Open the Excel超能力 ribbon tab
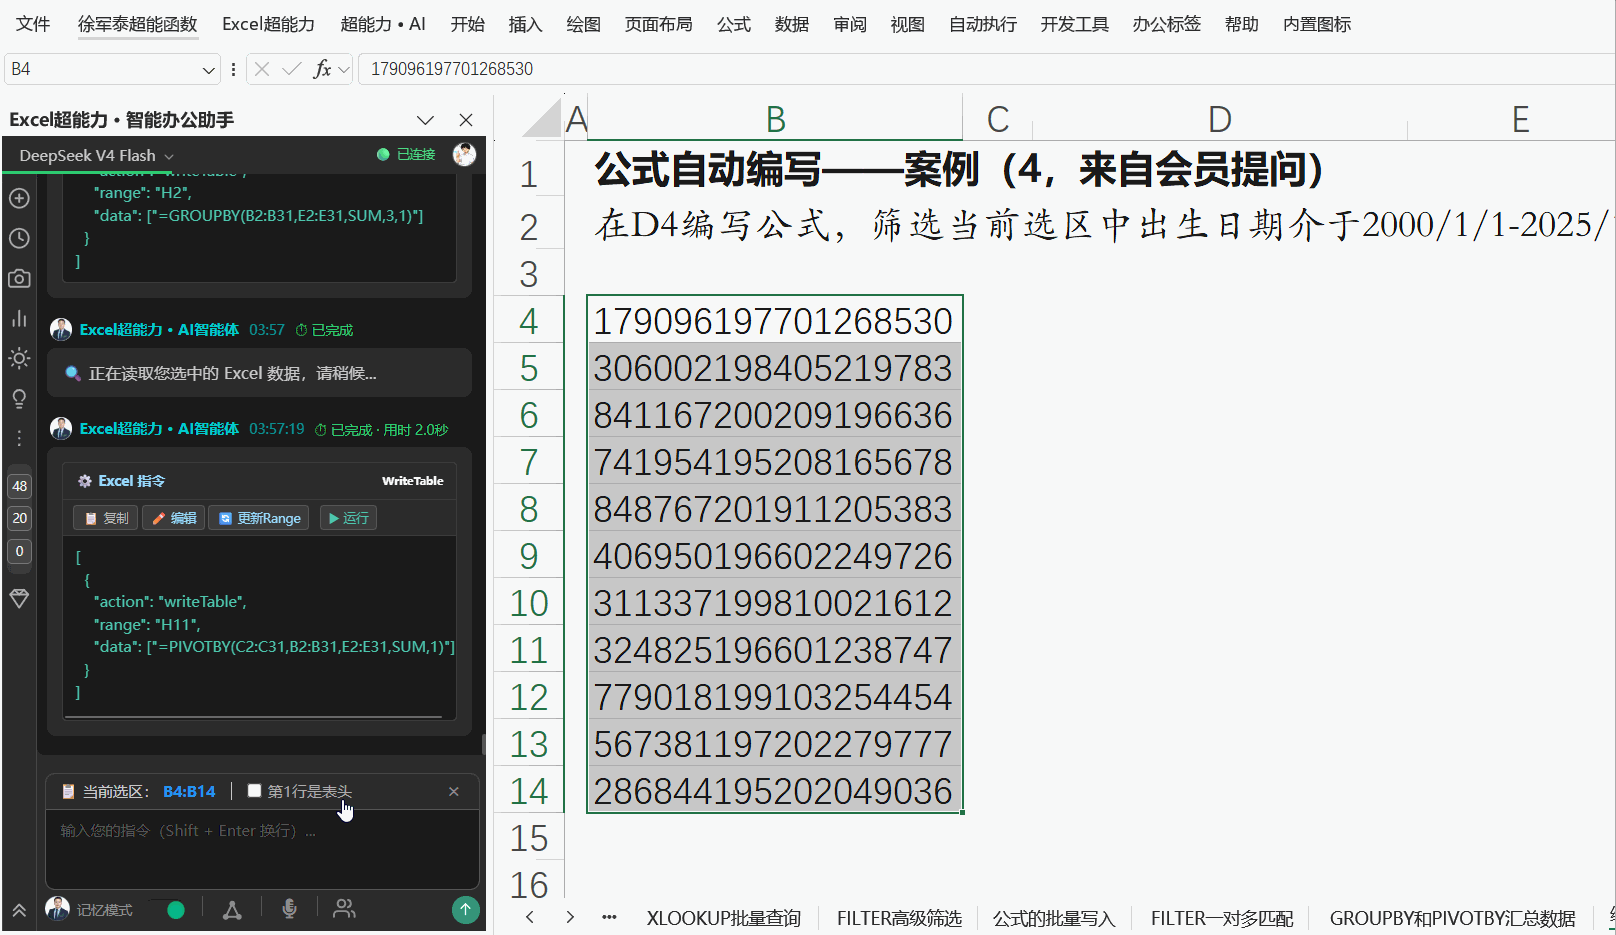1616x935 pixels. tap(268, 24)
